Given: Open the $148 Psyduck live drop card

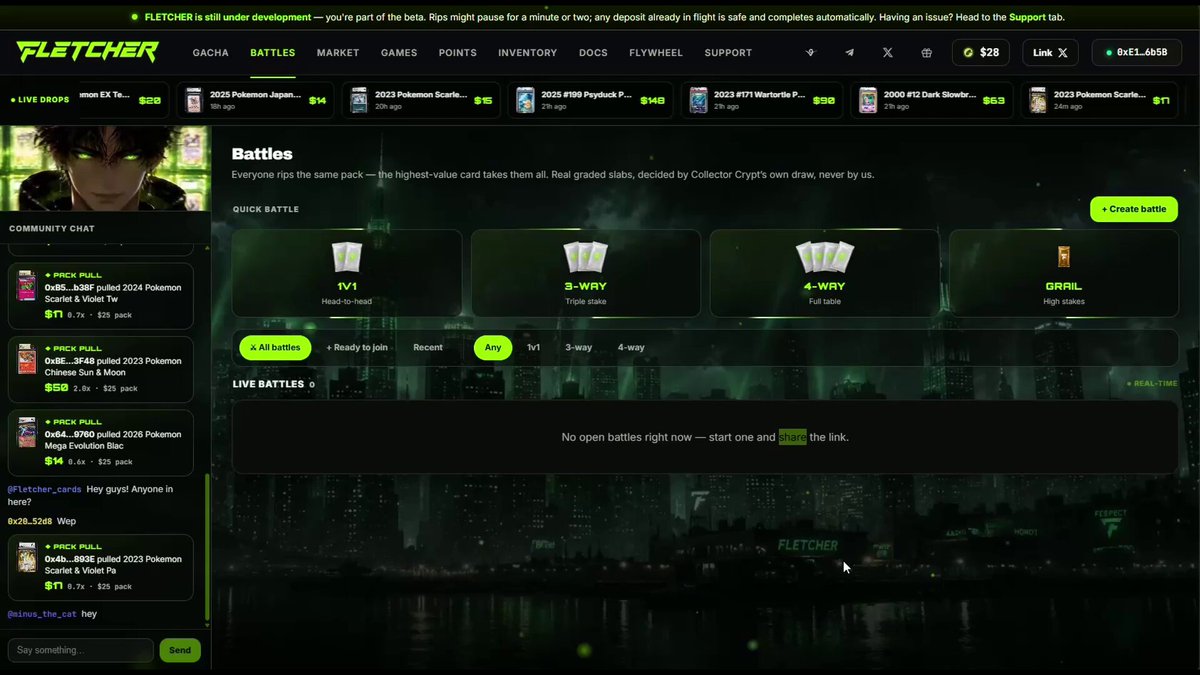Looking at the screenshot, I should coord(590,100).
